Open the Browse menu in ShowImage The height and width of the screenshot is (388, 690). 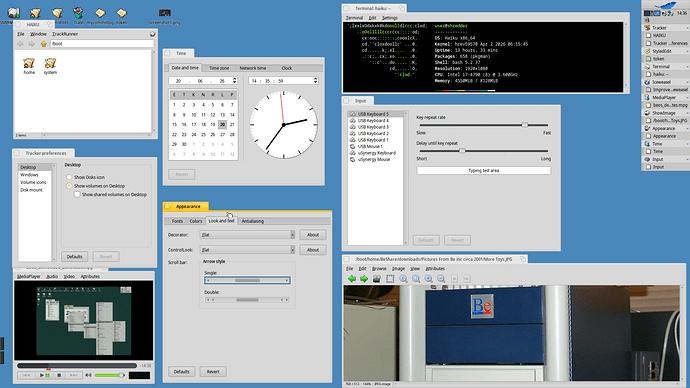379,268
